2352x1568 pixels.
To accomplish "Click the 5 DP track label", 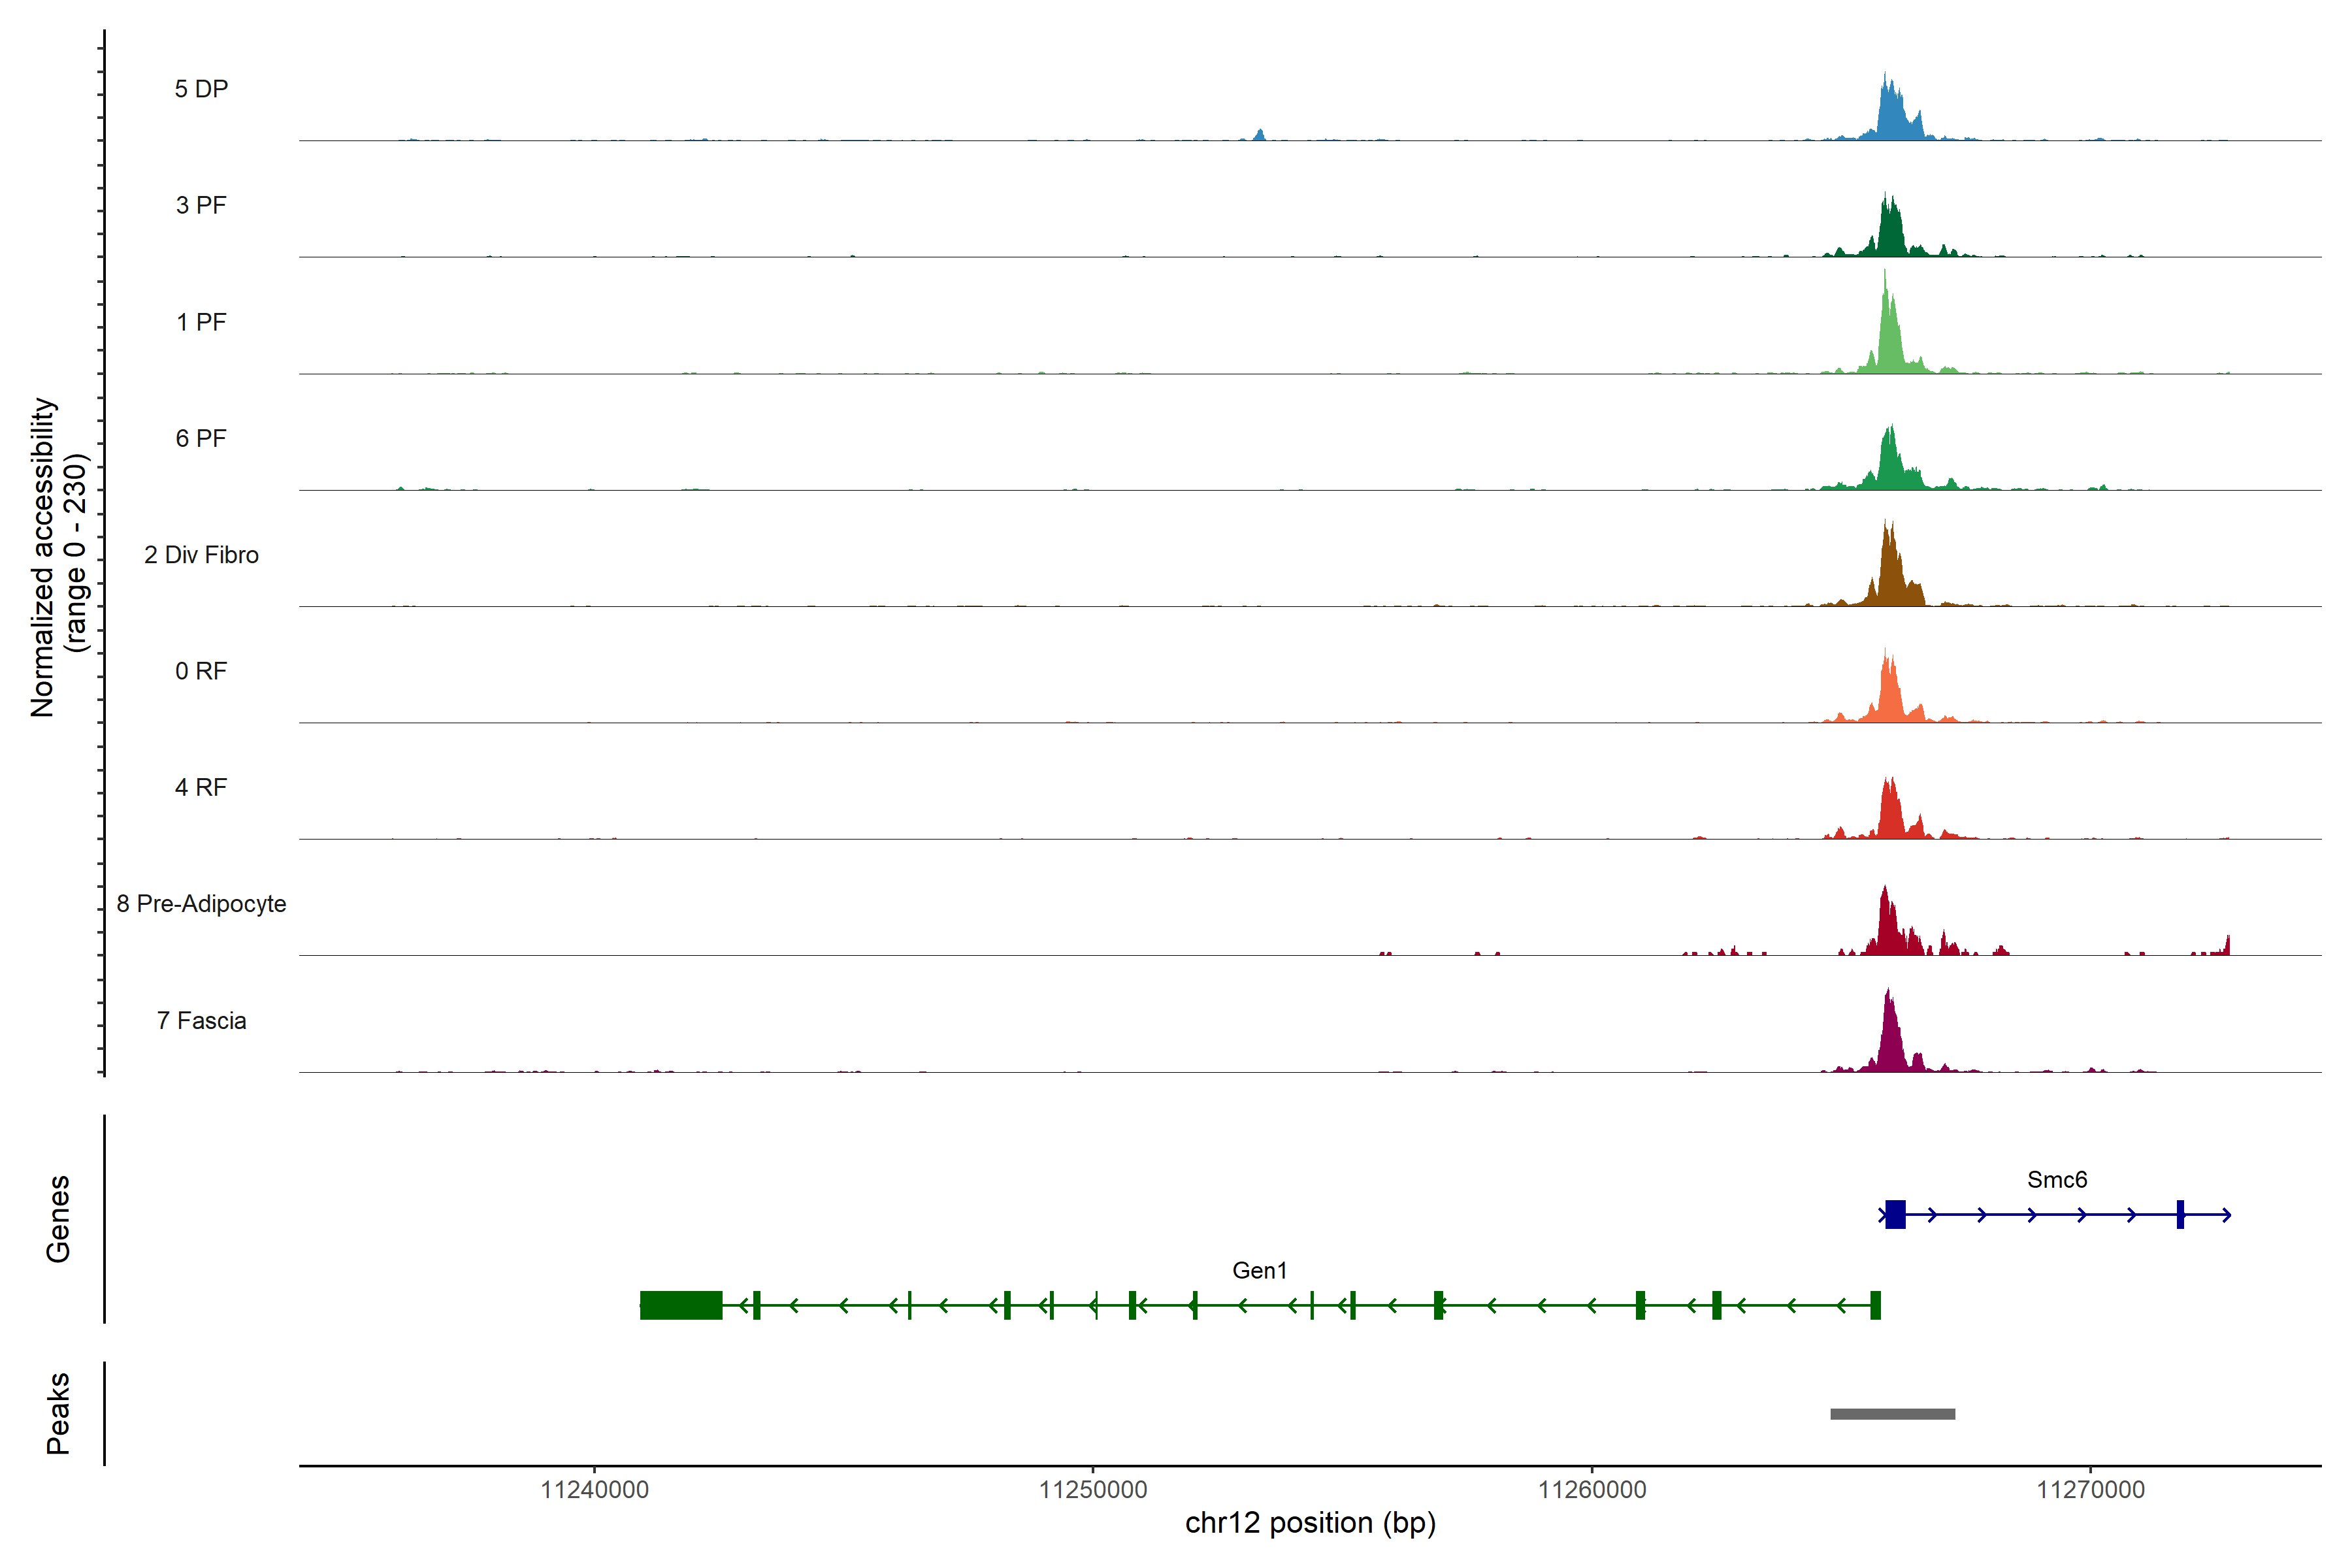I will (x=201, y=89).
